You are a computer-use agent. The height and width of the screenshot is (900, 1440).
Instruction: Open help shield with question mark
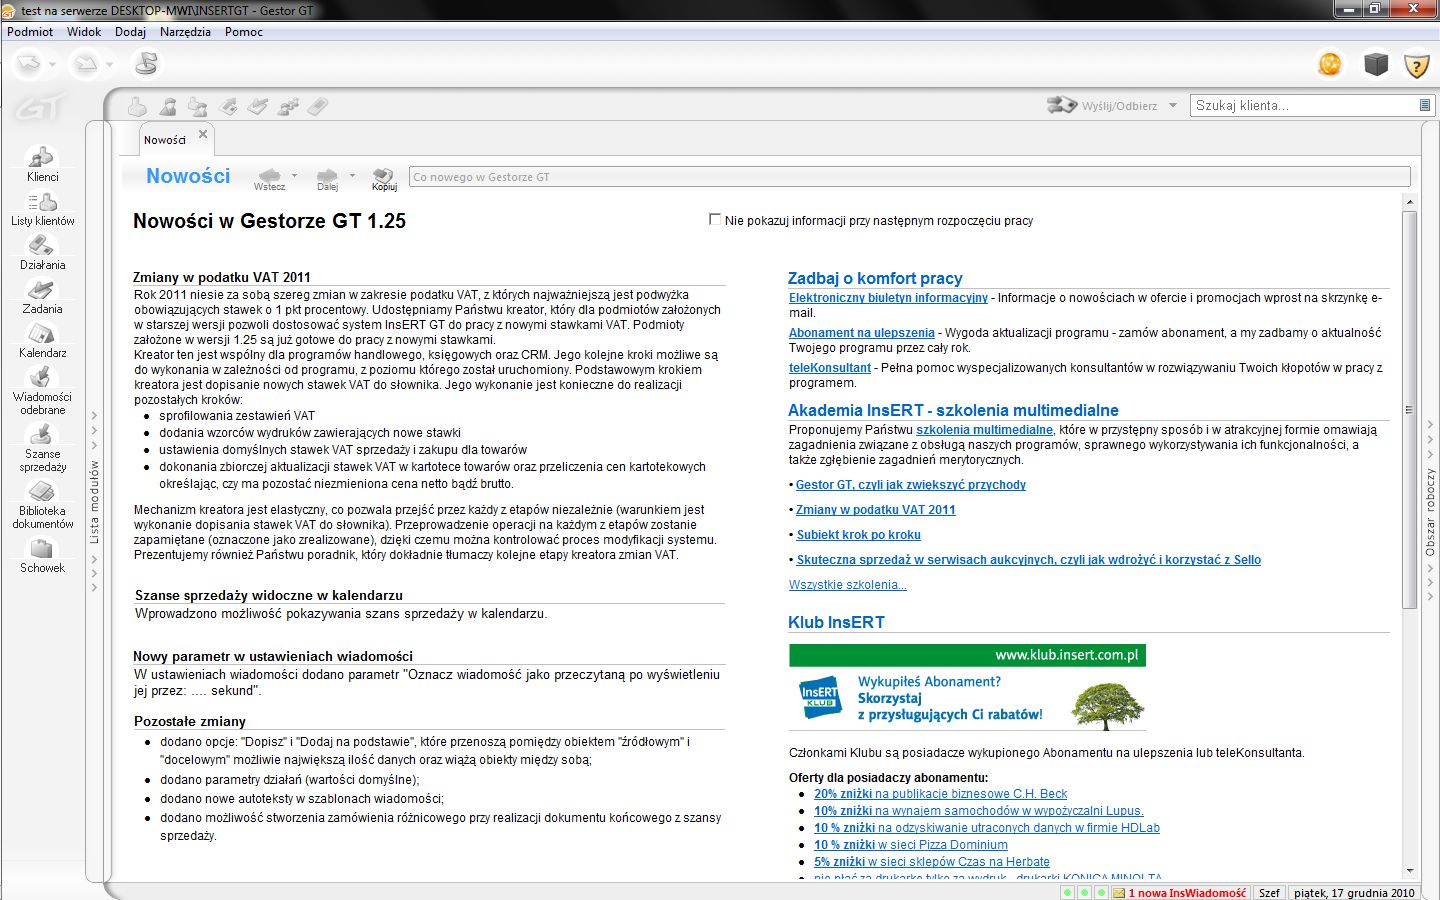(x=1416, y=65)
